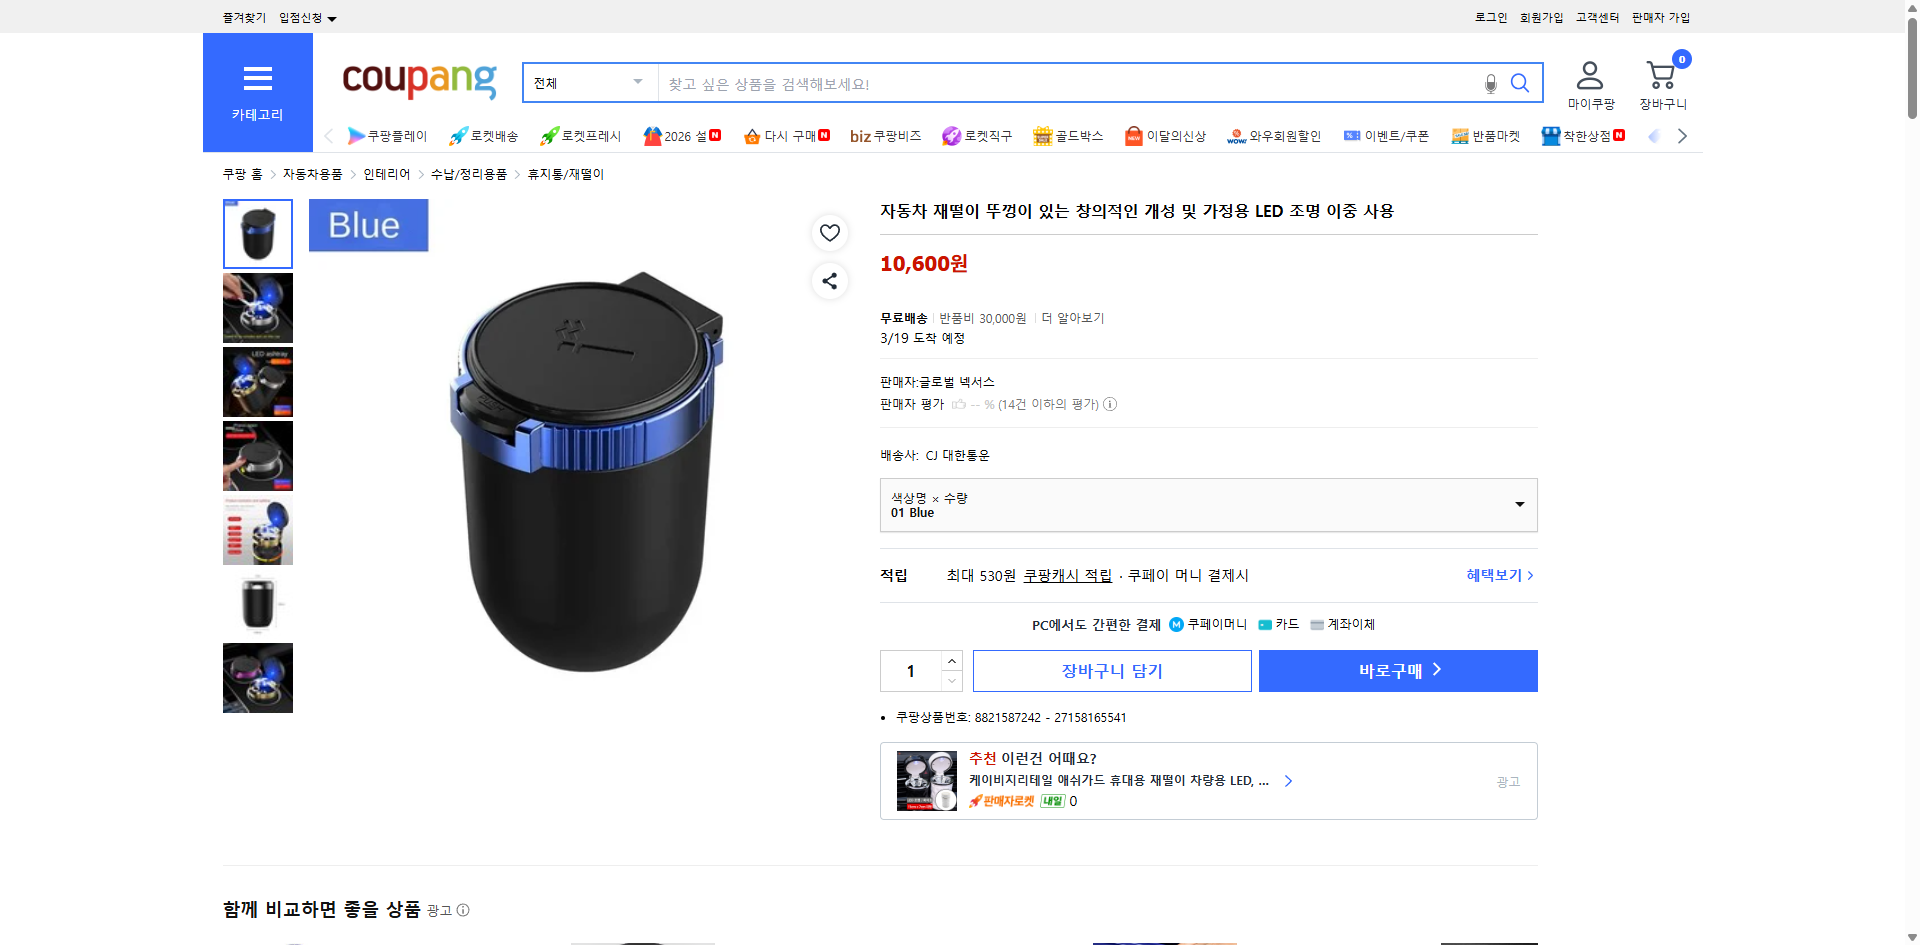The image size is (1920, 945).
Task: Open the 전체 search category dropdown
Action: (x=588, y=83)
